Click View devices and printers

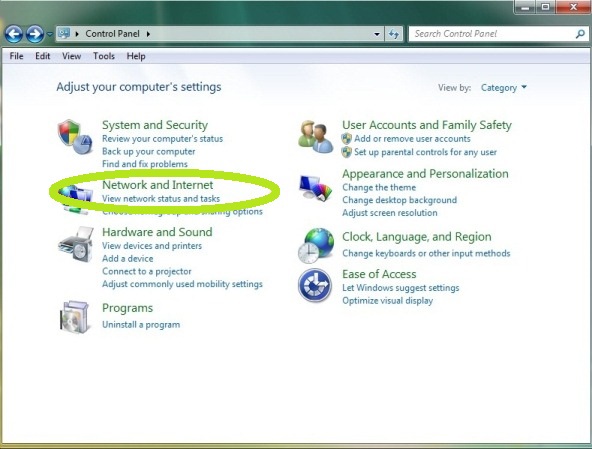[152, 246]
